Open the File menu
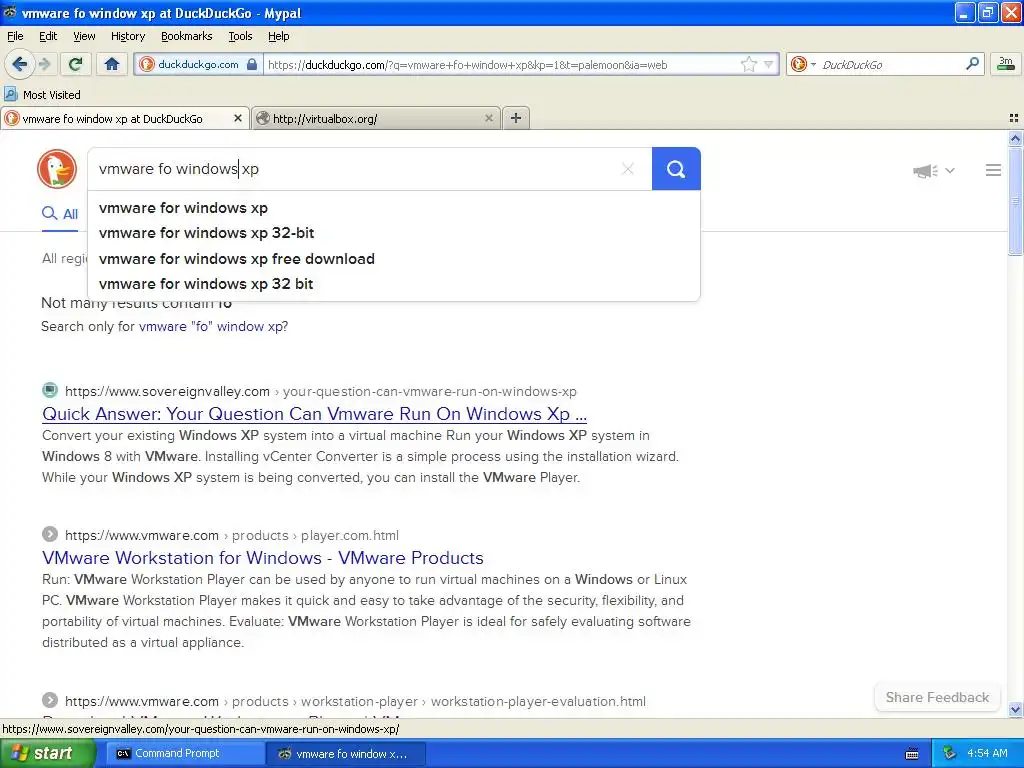1024x768 pixels. tap(15, 36)
